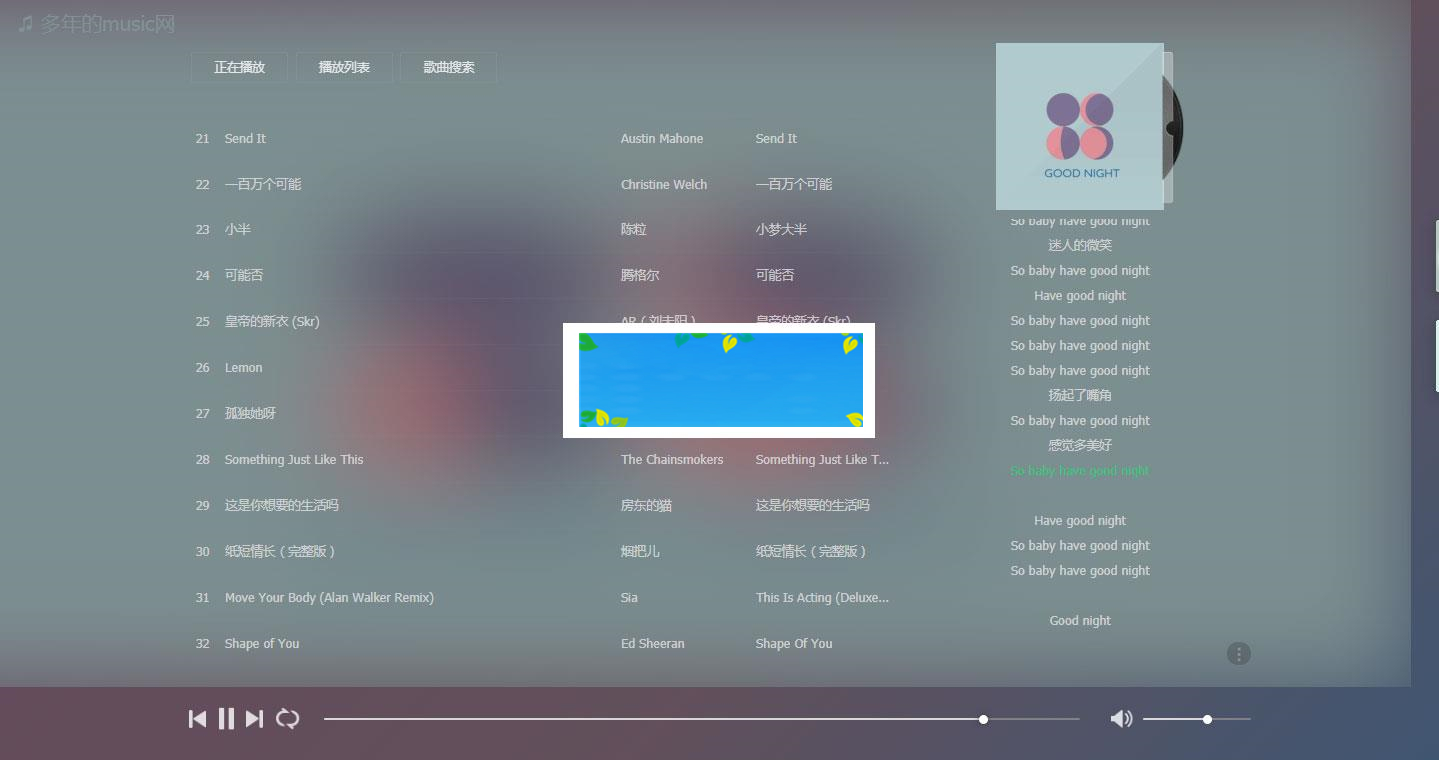
Task: Select the song Lemon
Action: click(x=244, y=368)
